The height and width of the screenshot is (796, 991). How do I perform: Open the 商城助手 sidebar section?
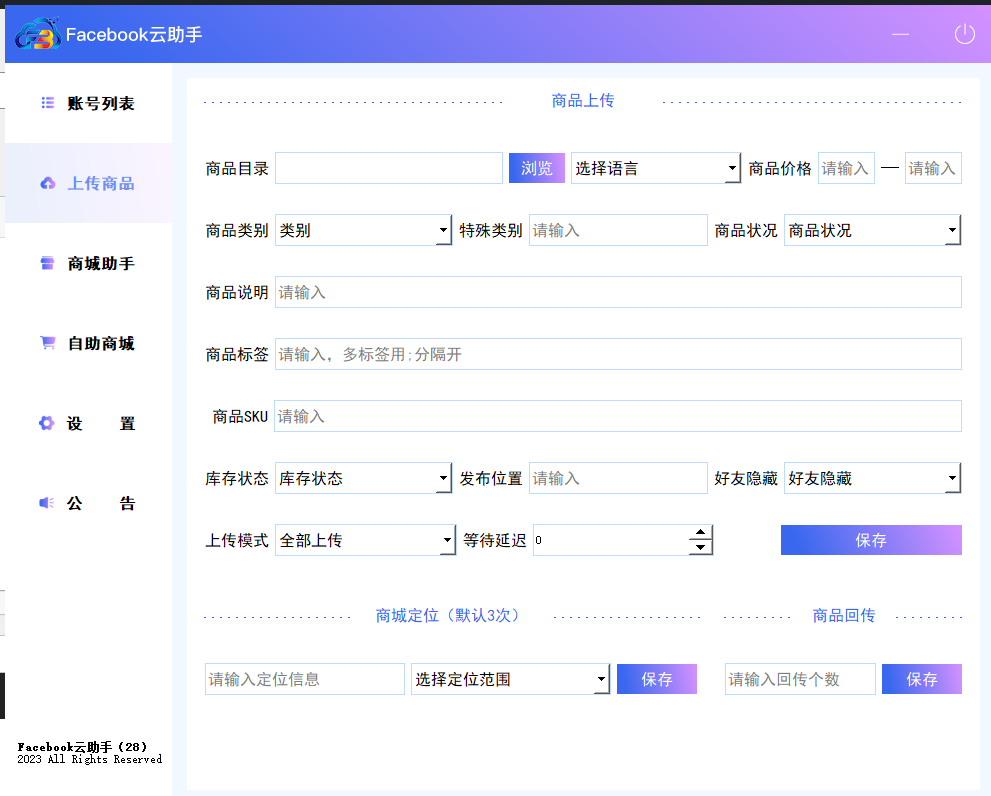[x=100, y=263]
